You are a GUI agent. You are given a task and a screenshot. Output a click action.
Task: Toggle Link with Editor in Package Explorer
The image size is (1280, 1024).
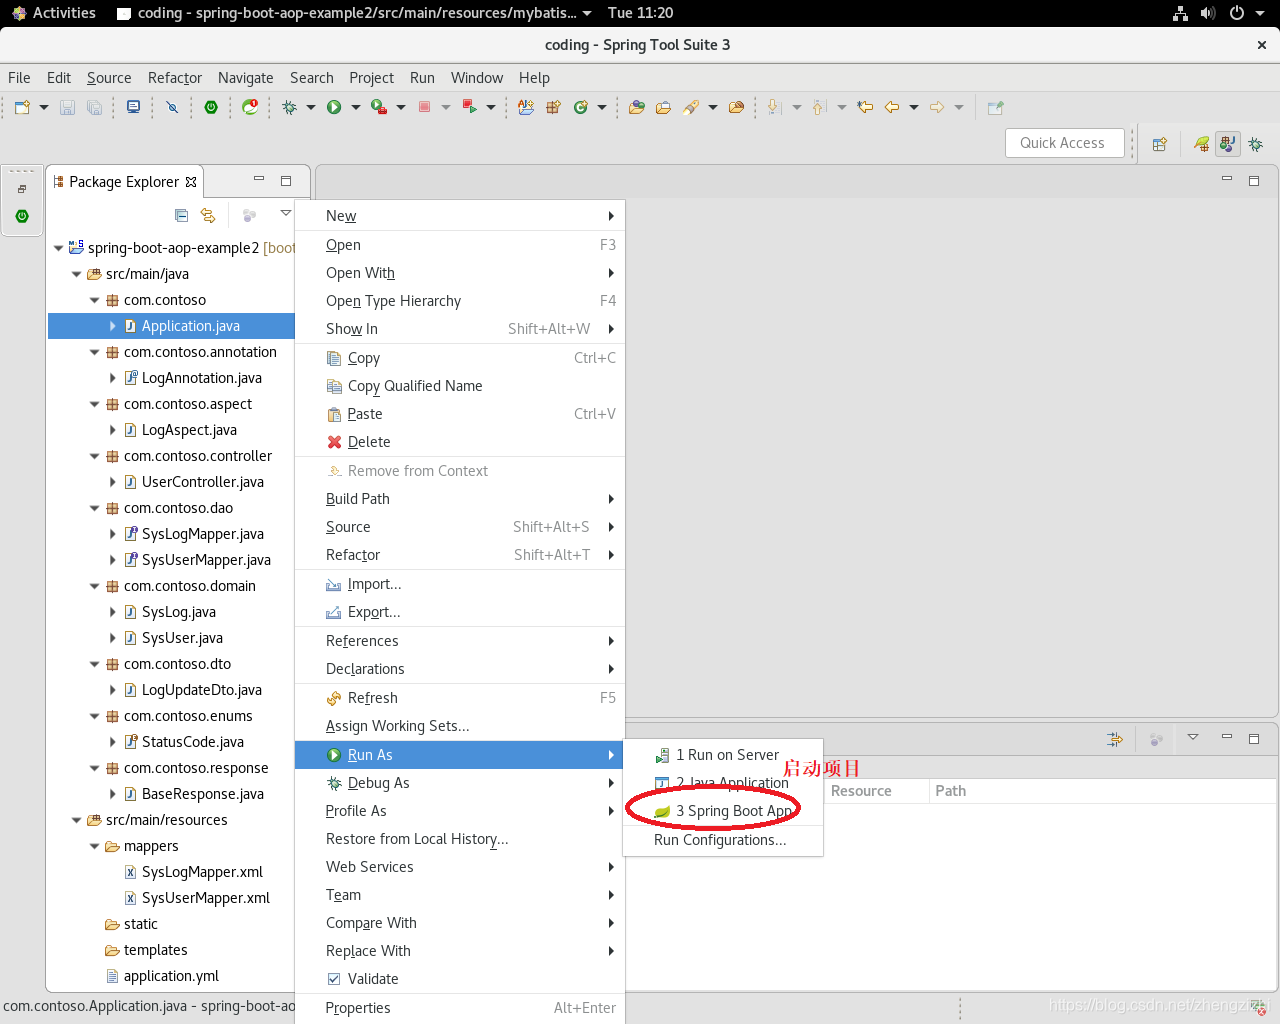pos(208,215)
